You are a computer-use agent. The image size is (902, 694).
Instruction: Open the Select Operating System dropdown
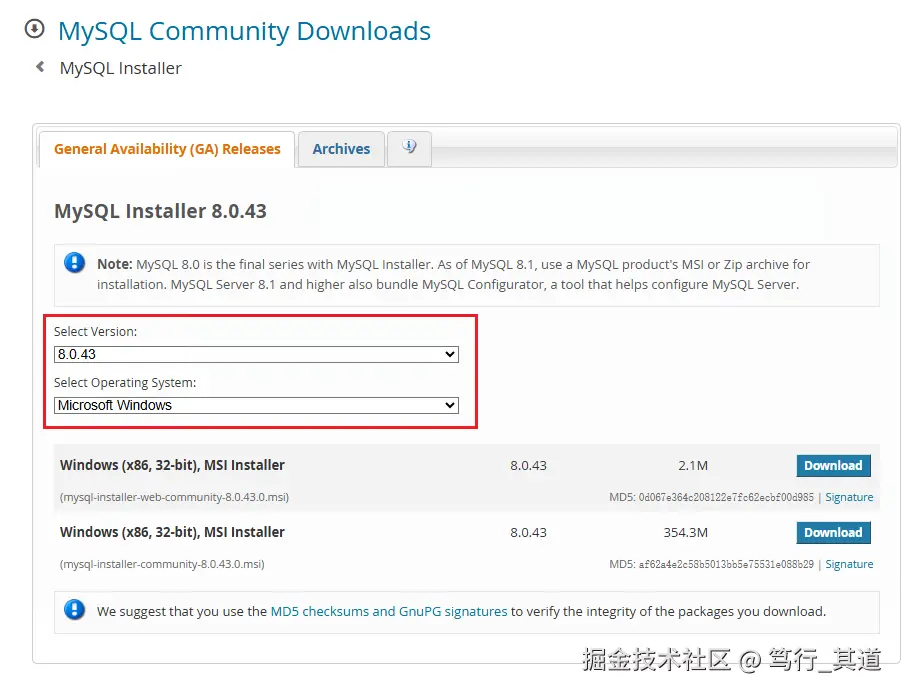click(x=256, y=405)
